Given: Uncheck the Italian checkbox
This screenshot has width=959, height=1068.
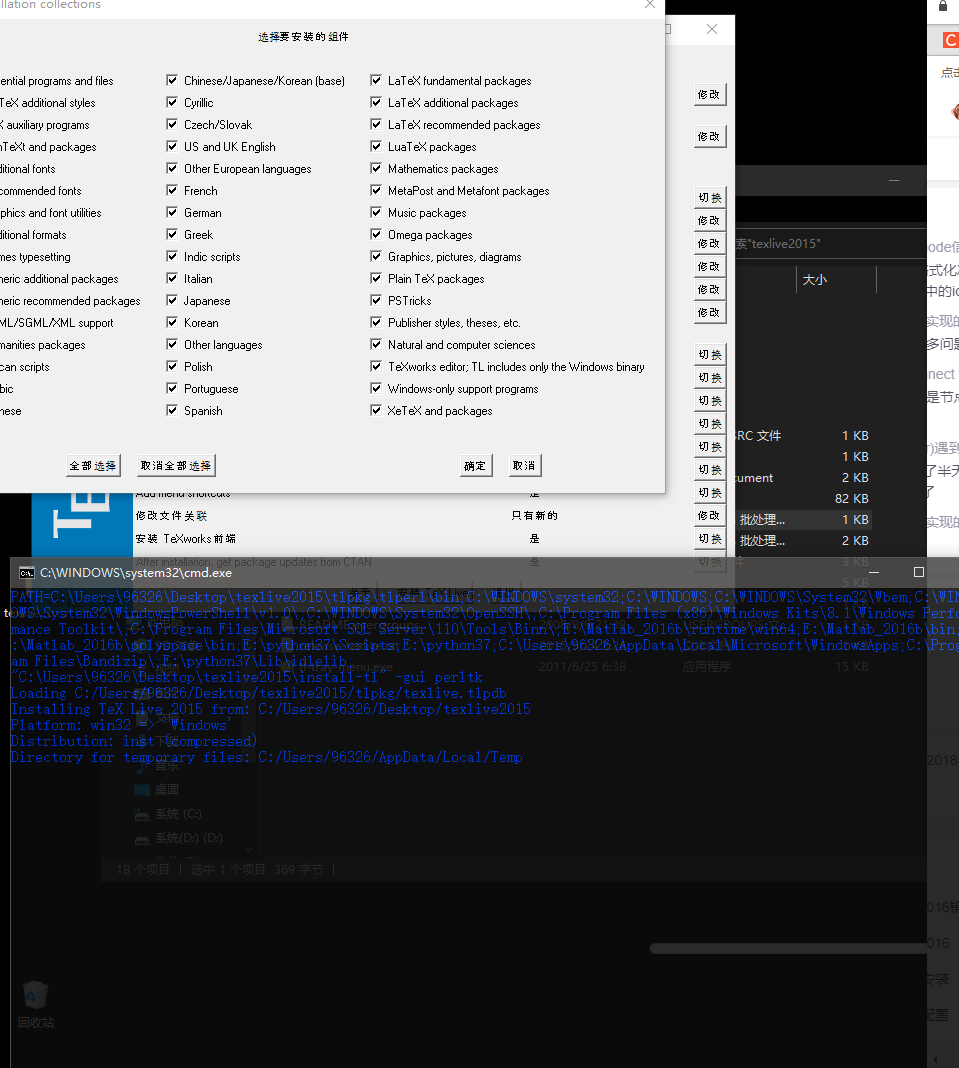Looking at the screenshot, I should click(x=172, y=279).
